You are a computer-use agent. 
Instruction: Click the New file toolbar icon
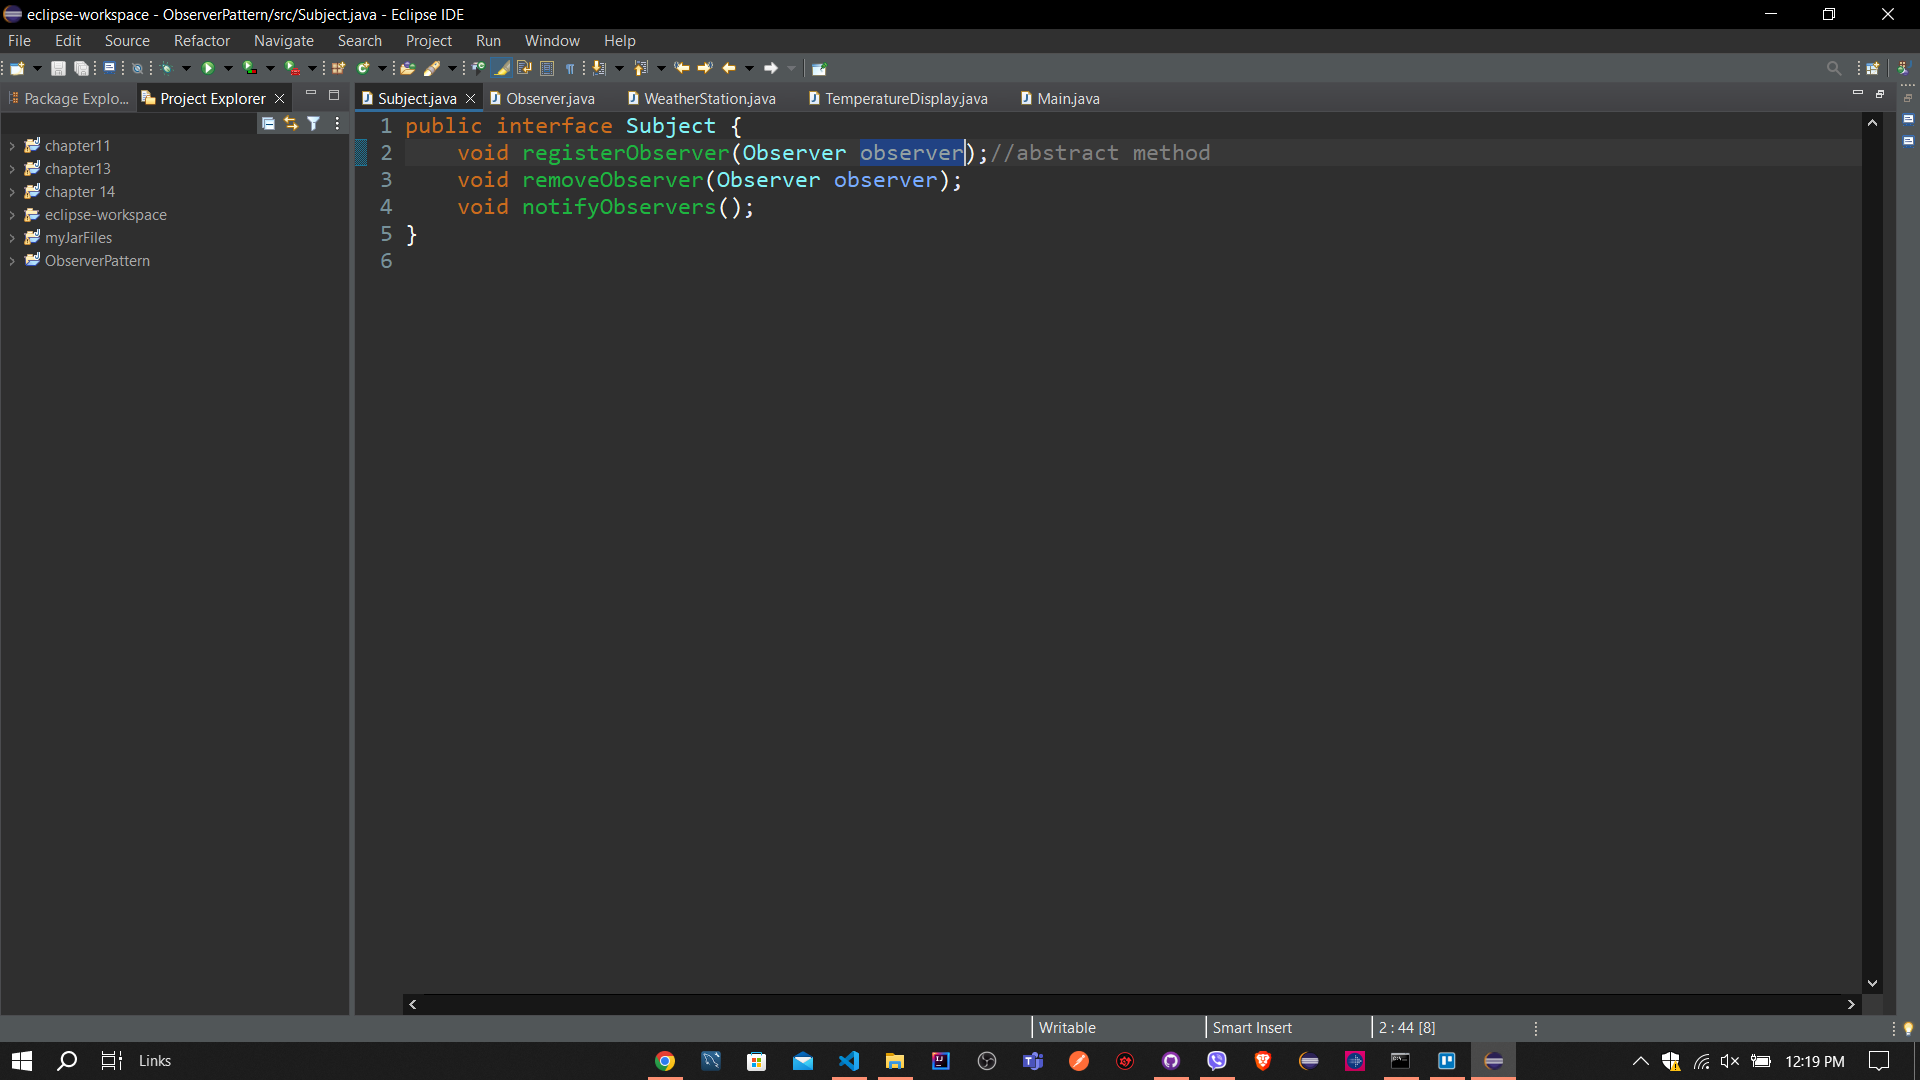click(x=17, y=68)
